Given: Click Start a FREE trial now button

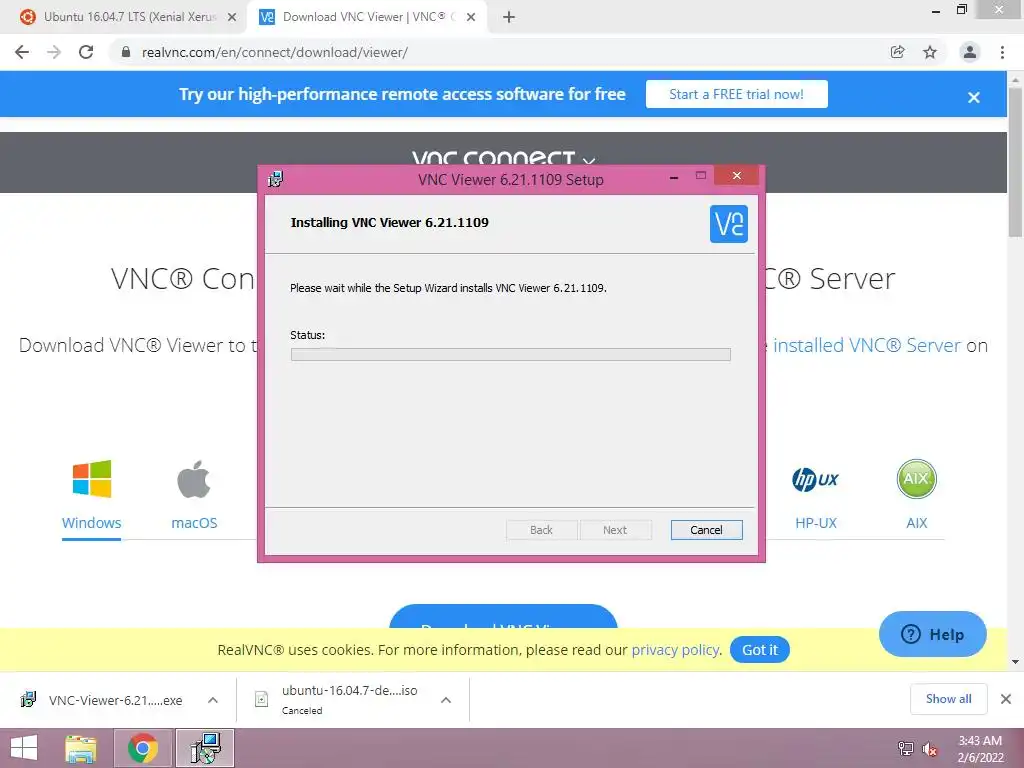Looking at the screenshot, I should coord(737,94).
